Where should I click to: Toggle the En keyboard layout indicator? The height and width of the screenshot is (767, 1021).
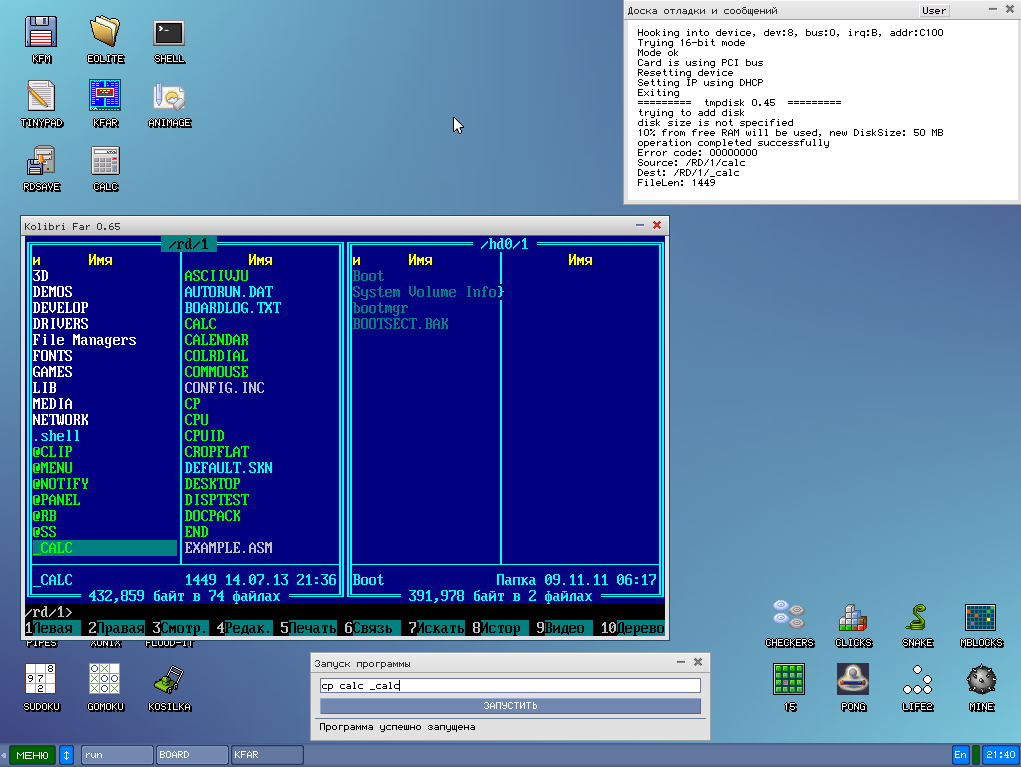(x=961, y=755)
